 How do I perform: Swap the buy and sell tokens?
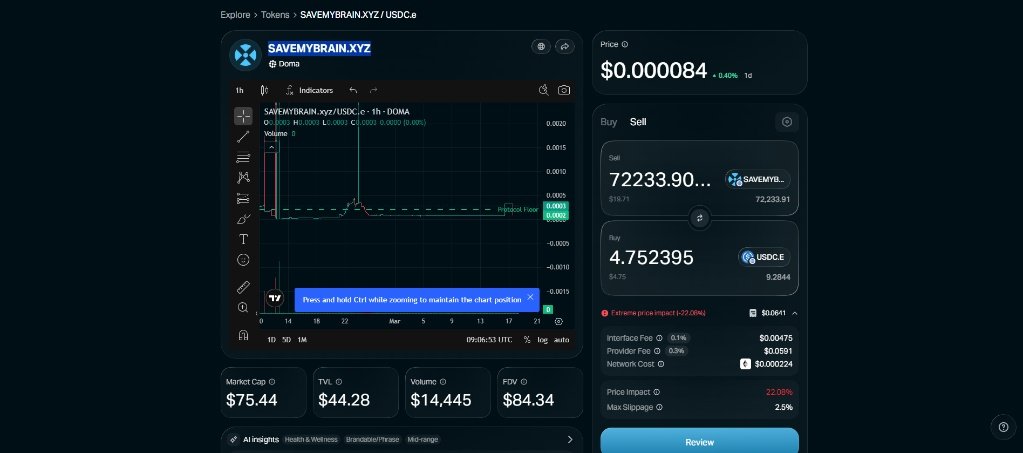coord(699,218)
